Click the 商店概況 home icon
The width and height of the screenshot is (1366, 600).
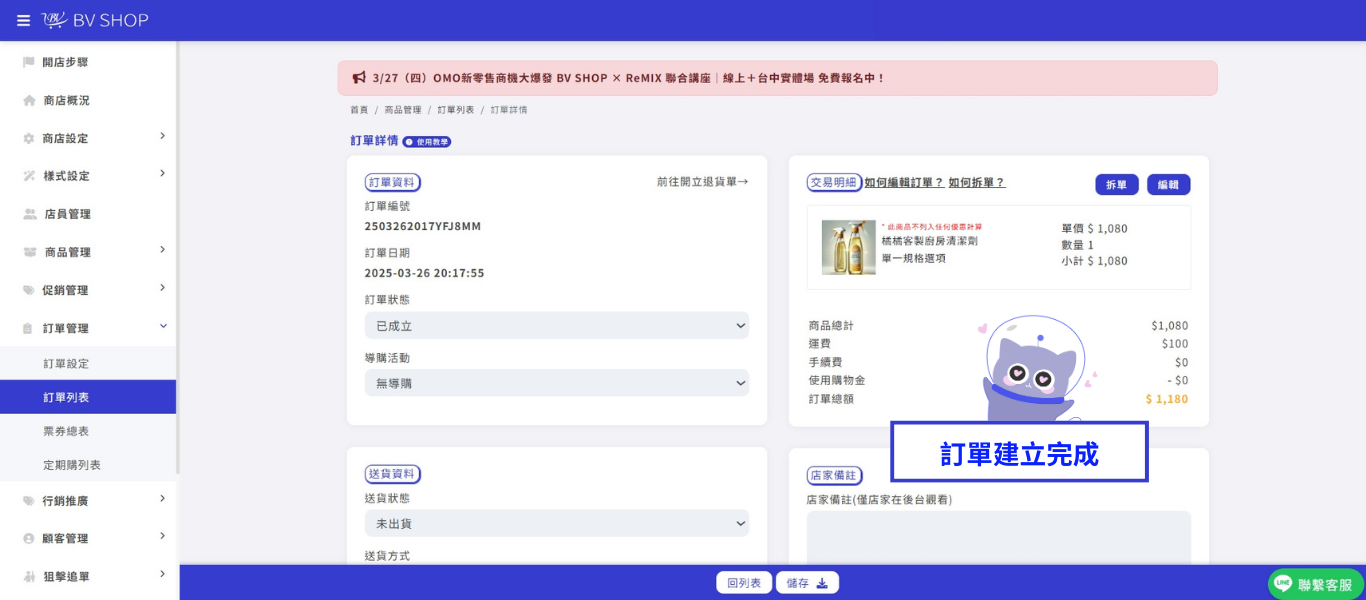(29, 100)
